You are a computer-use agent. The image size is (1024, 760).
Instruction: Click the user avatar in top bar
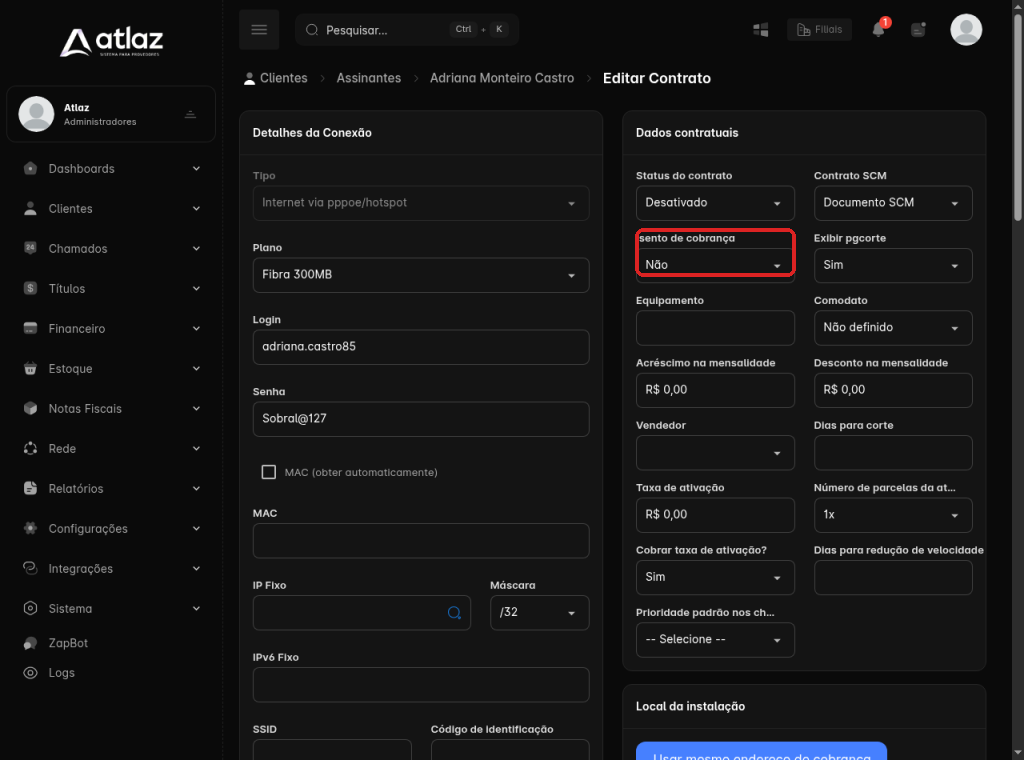point(966,29)
